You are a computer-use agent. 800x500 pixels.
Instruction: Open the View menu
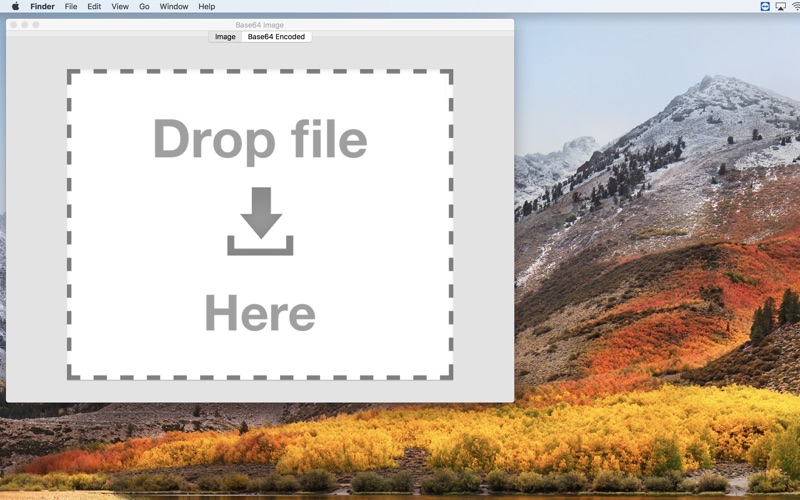[120, 7]
